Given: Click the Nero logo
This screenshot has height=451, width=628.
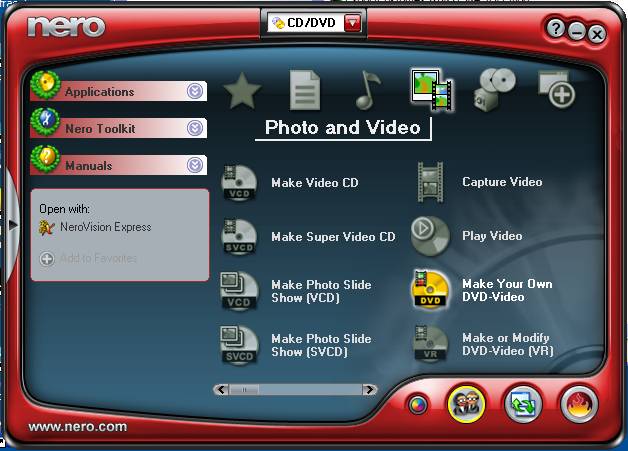Looking at the screenshot, I should [x=66, y=27].
